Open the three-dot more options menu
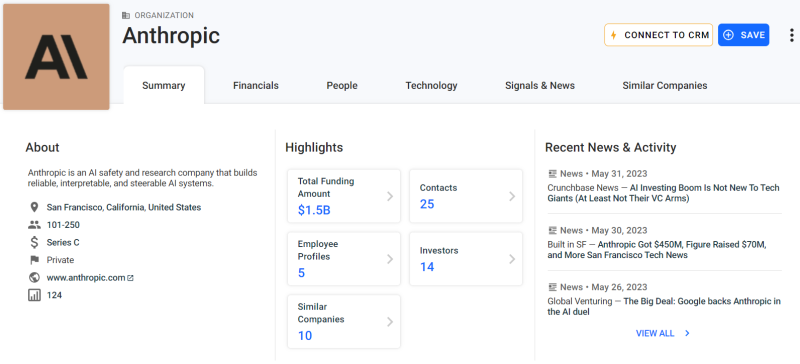Viewport: 800px width, 364px height. tap(791, 35)
